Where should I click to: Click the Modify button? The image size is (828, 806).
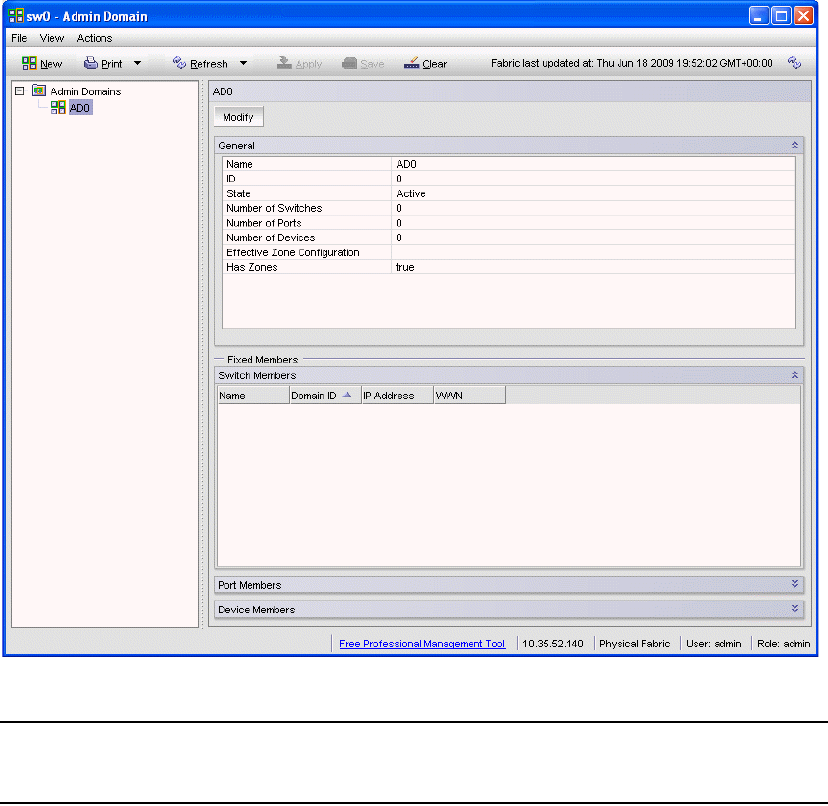(x=238, y=117)
